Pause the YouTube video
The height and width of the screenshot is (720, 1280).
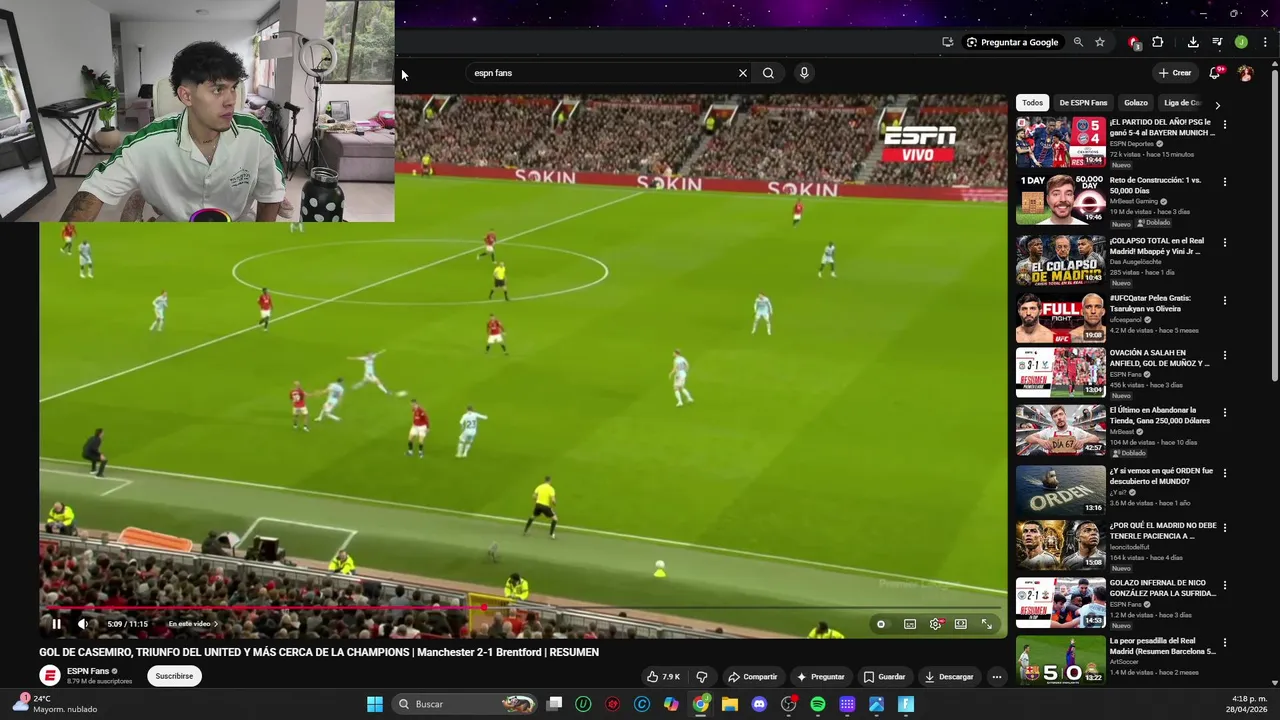(56, 624)
